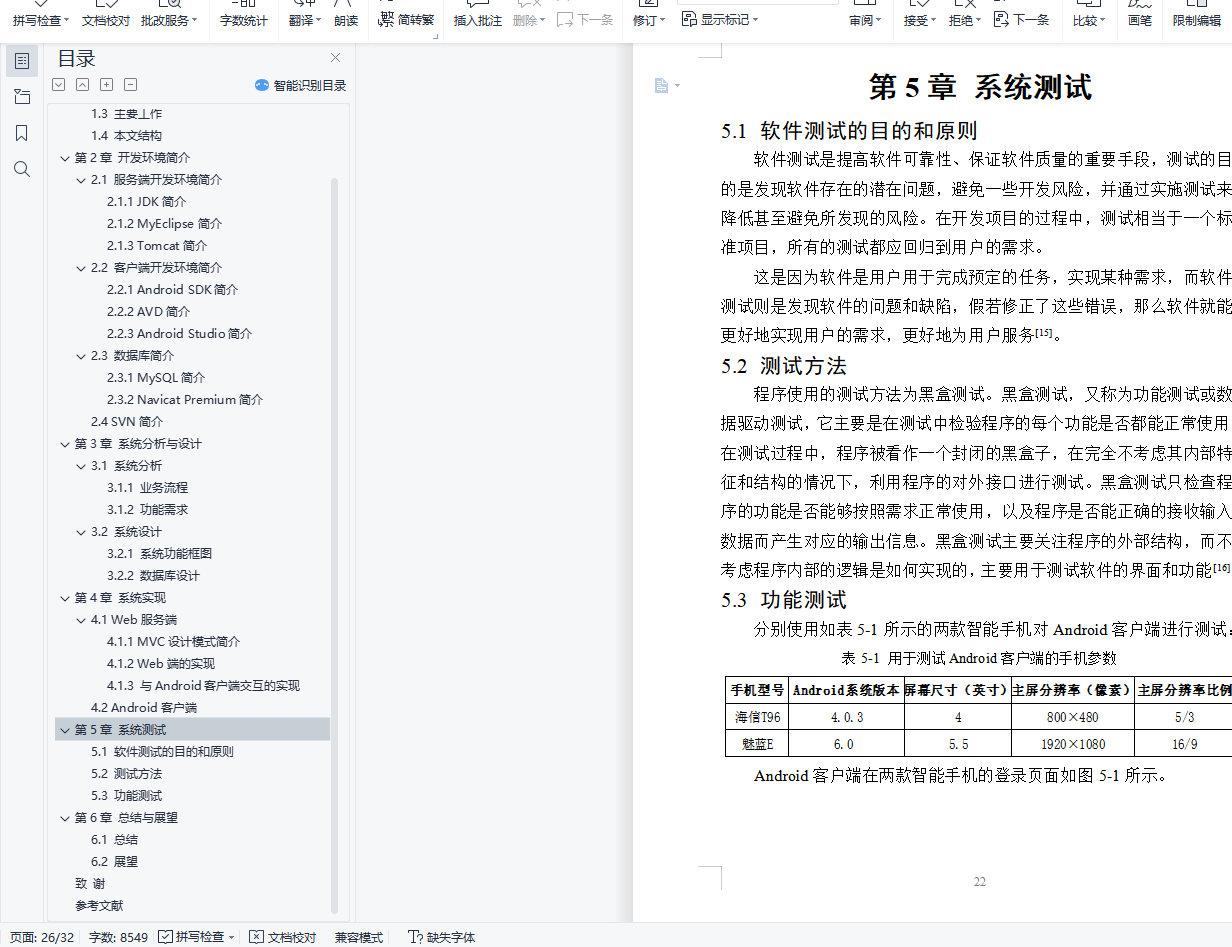Click the 海信T96 table cell
1232x947 pixels.
click(757, 717)
